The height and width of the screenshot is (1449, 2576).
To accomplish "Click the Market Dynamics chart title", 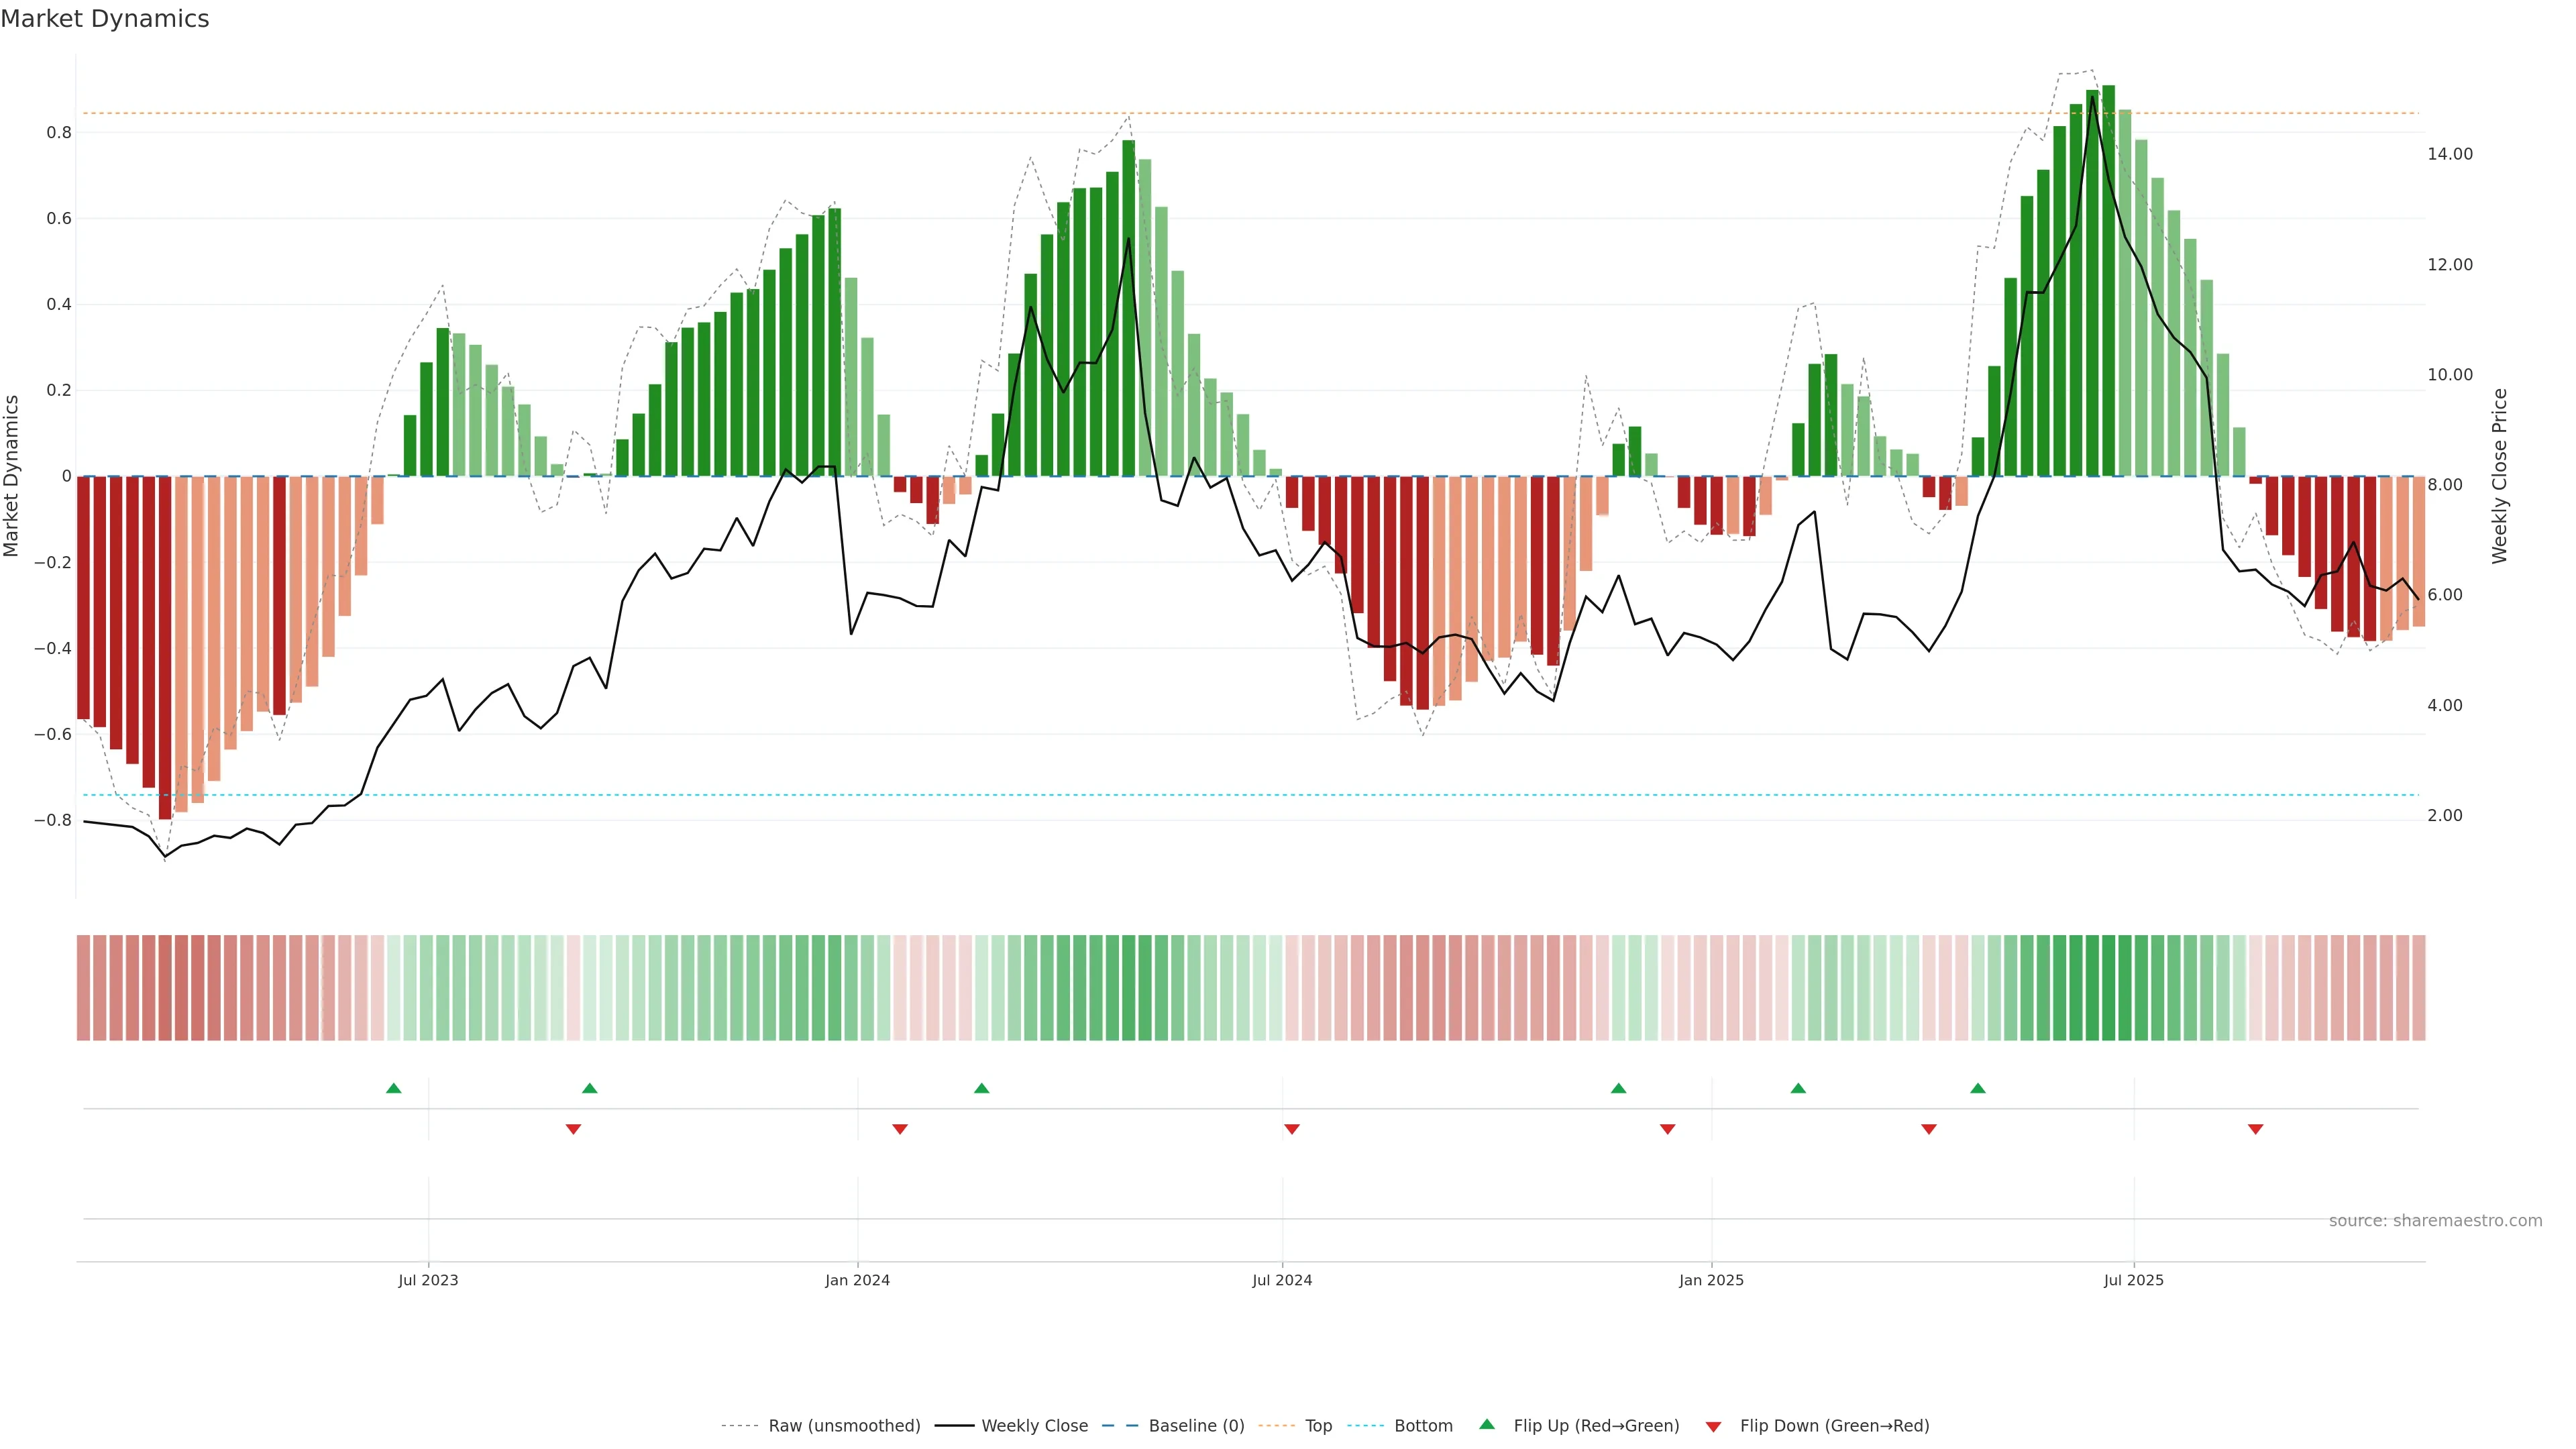I will coord(105,19).
